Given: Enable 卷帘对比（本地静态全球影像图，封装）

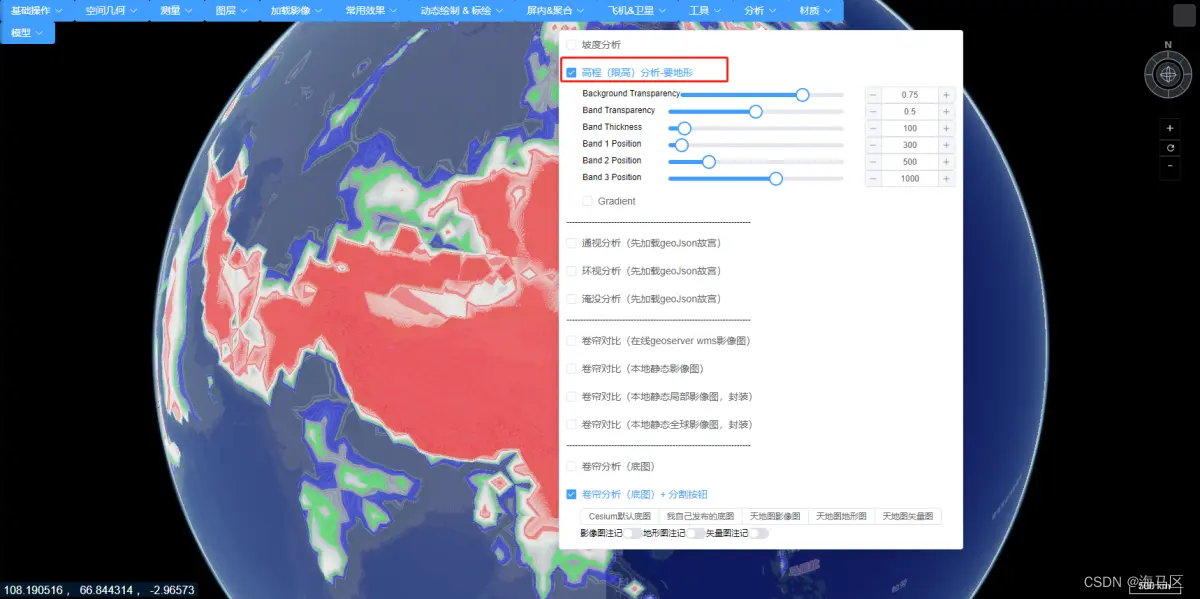Looking at the screenshot, I should pyautogui.click(x=571, y=425).
